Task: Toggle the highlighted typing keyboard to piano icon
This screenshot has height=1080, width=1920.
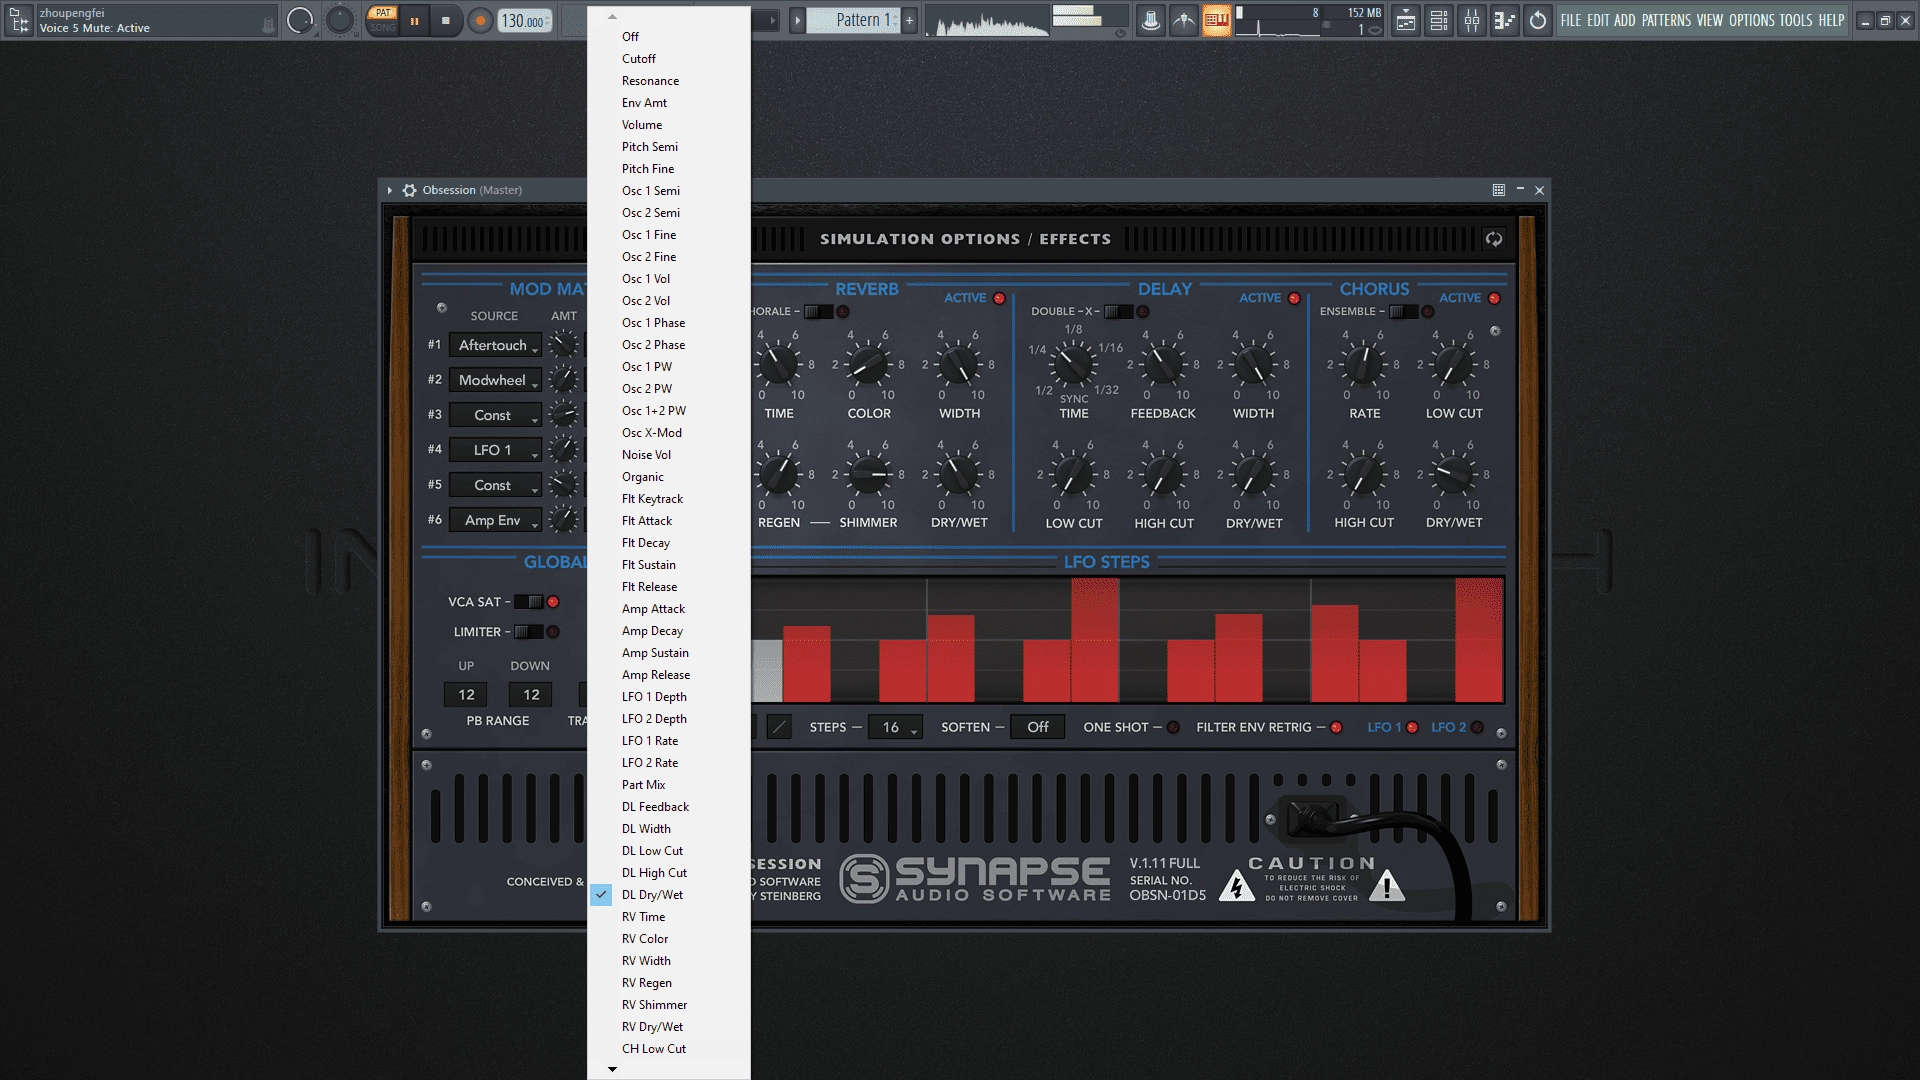Action: tap(1216, 20)
